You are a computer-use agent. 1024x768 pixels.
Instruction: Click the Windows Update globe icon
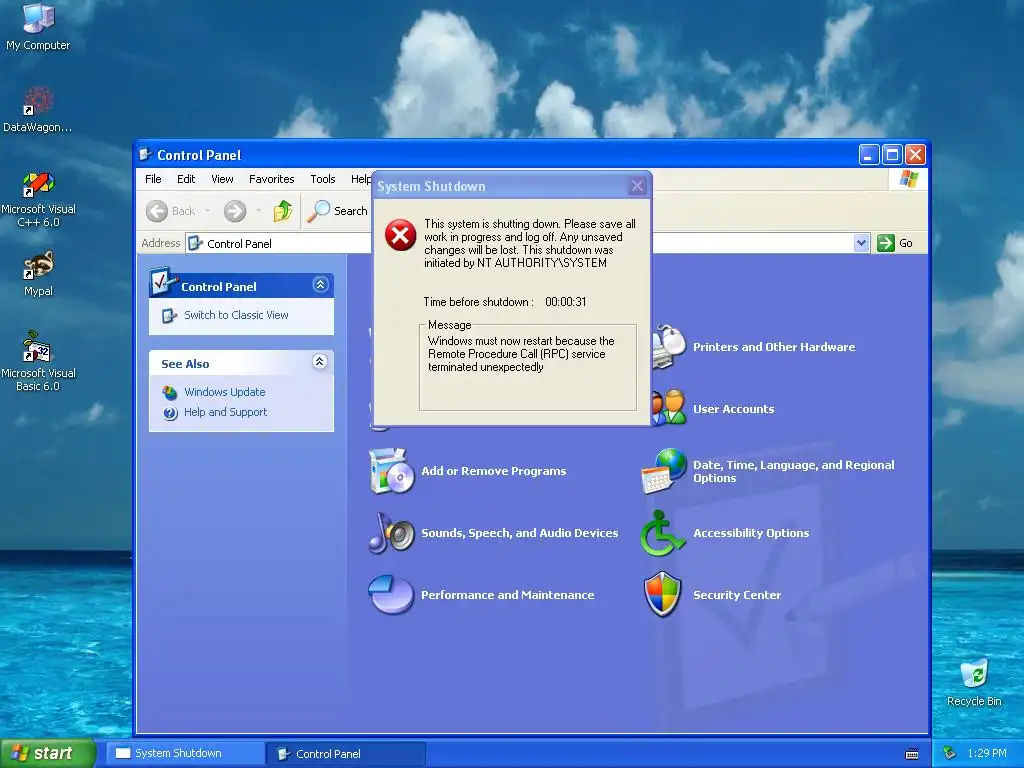tap(170, 392)
